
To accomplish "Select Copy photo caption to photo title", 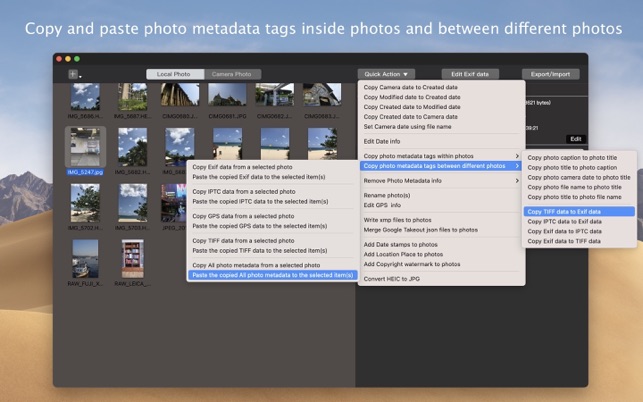I will click(x=579, y=158).
